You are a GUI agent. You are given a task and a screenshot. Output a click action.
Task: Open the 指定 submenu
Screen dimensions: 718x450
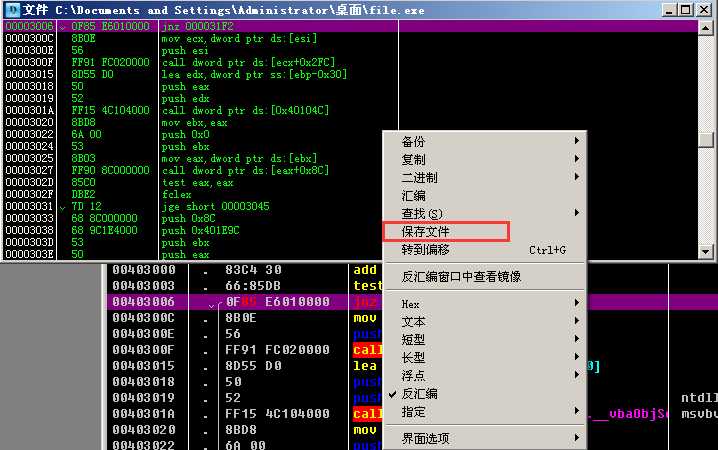pyautogui.click(x=484, y=412)
